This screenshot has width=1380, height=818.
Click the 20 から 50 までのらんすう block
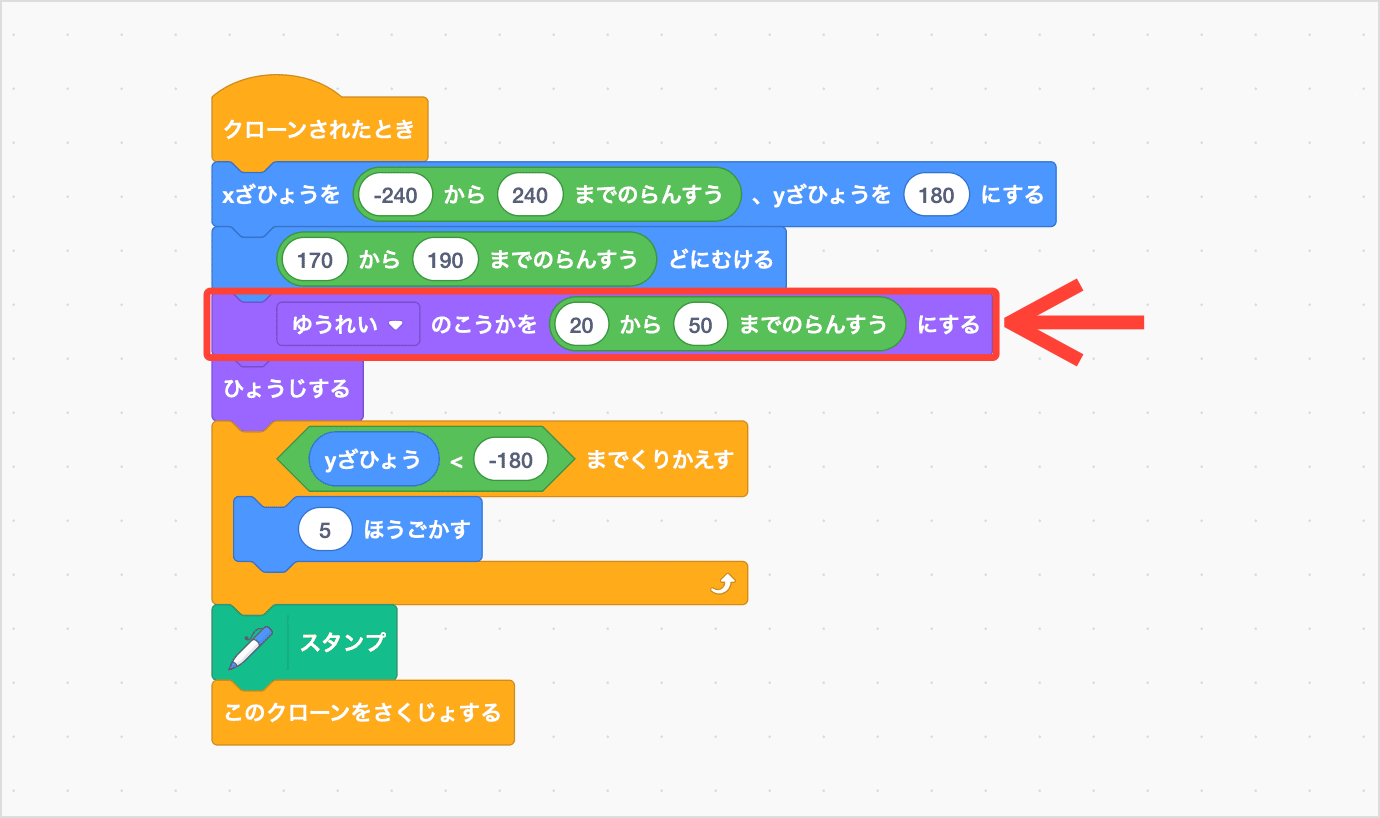tap(727, 325)
